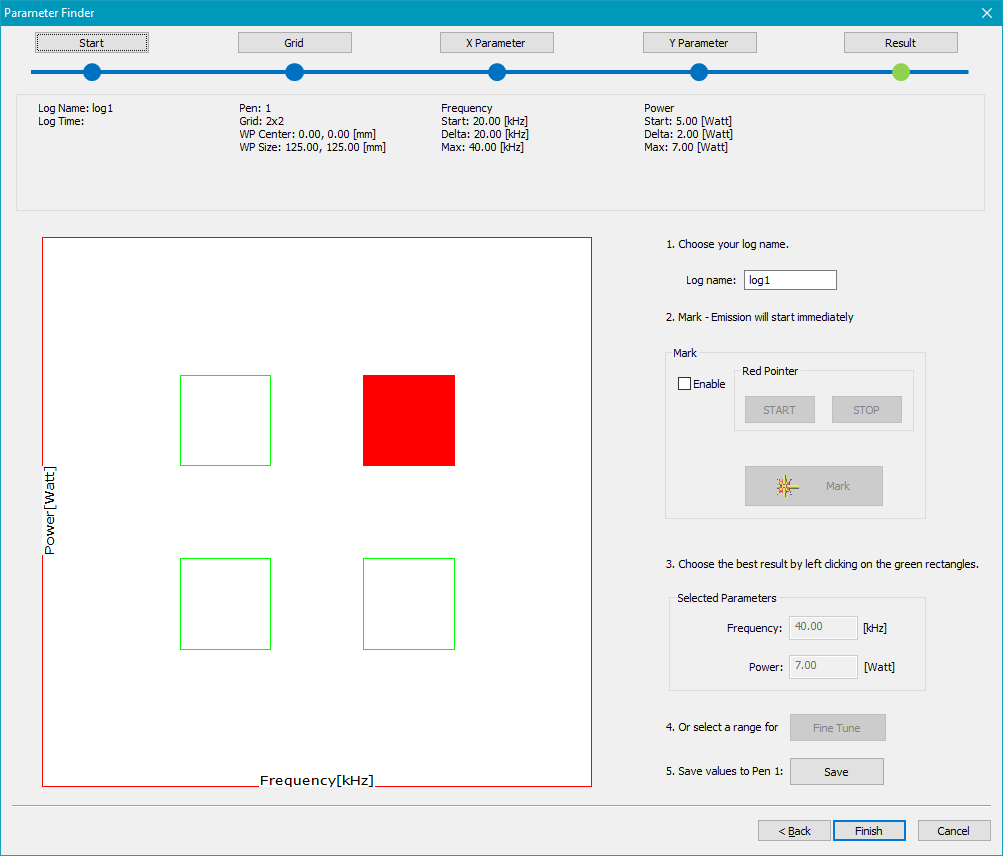Click the Log name input field

(x=790, y=281)
